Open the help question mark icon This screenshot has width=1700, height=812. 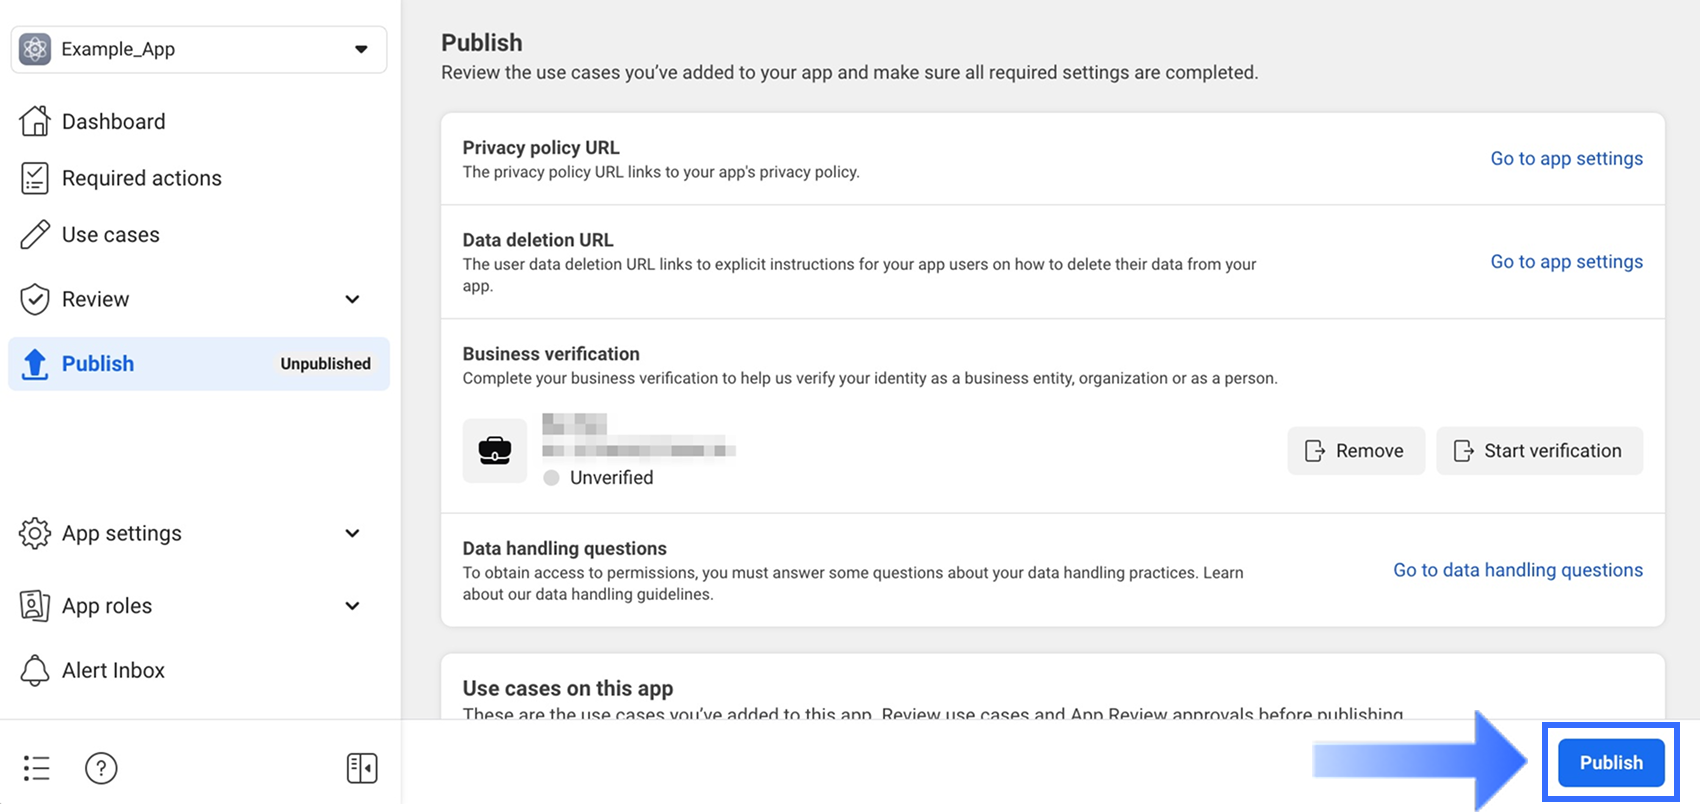point(101,768)
